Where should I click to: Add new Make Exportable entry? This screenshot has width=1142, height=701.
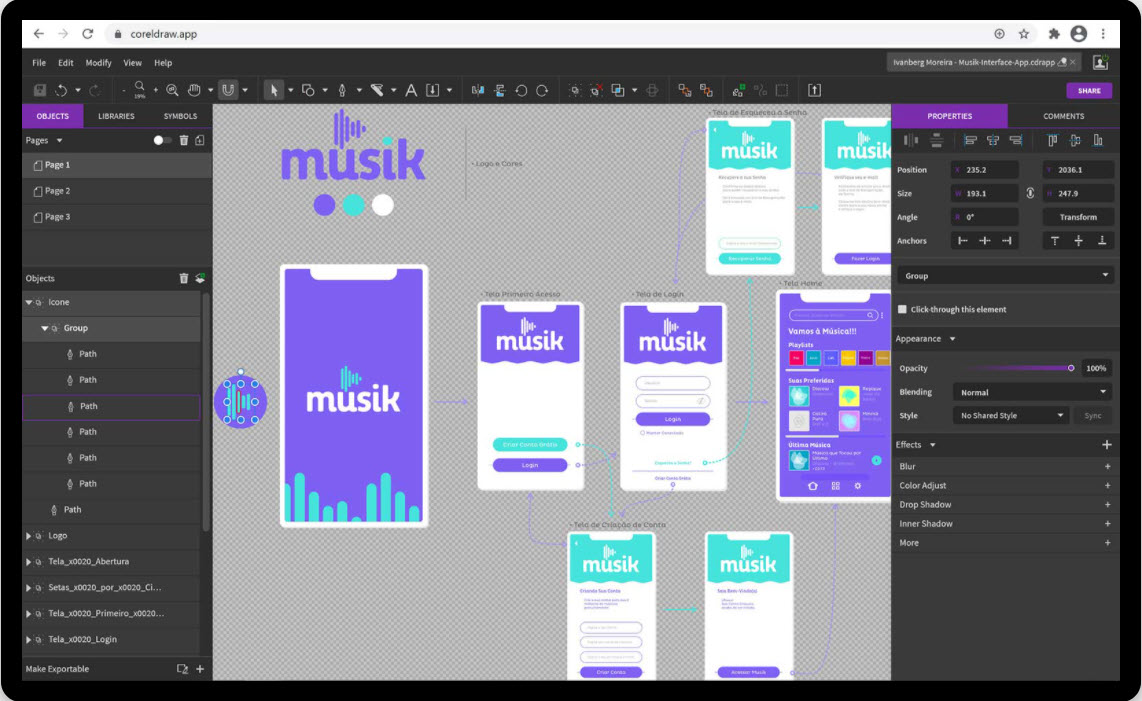(200, 669)
